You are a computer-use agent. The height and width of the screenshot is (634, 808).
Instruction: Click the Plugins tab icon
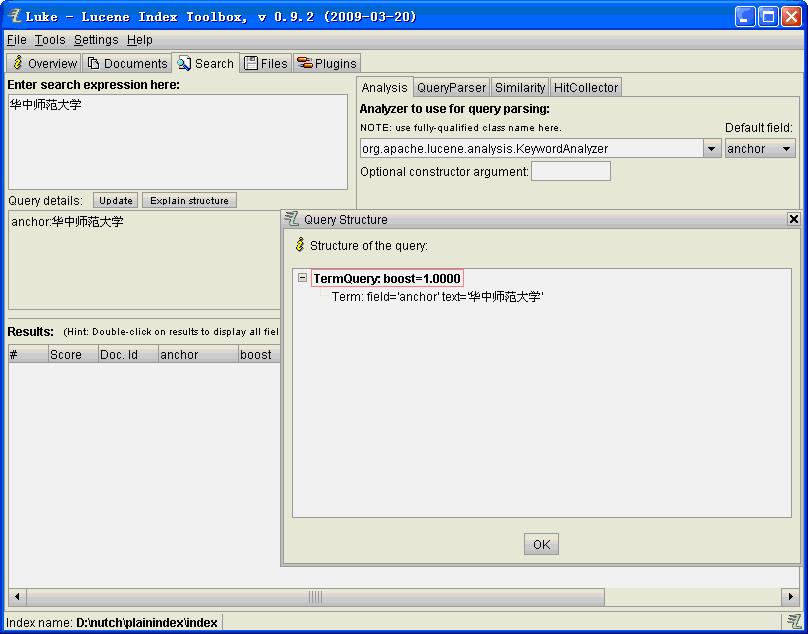pos(305,63)
